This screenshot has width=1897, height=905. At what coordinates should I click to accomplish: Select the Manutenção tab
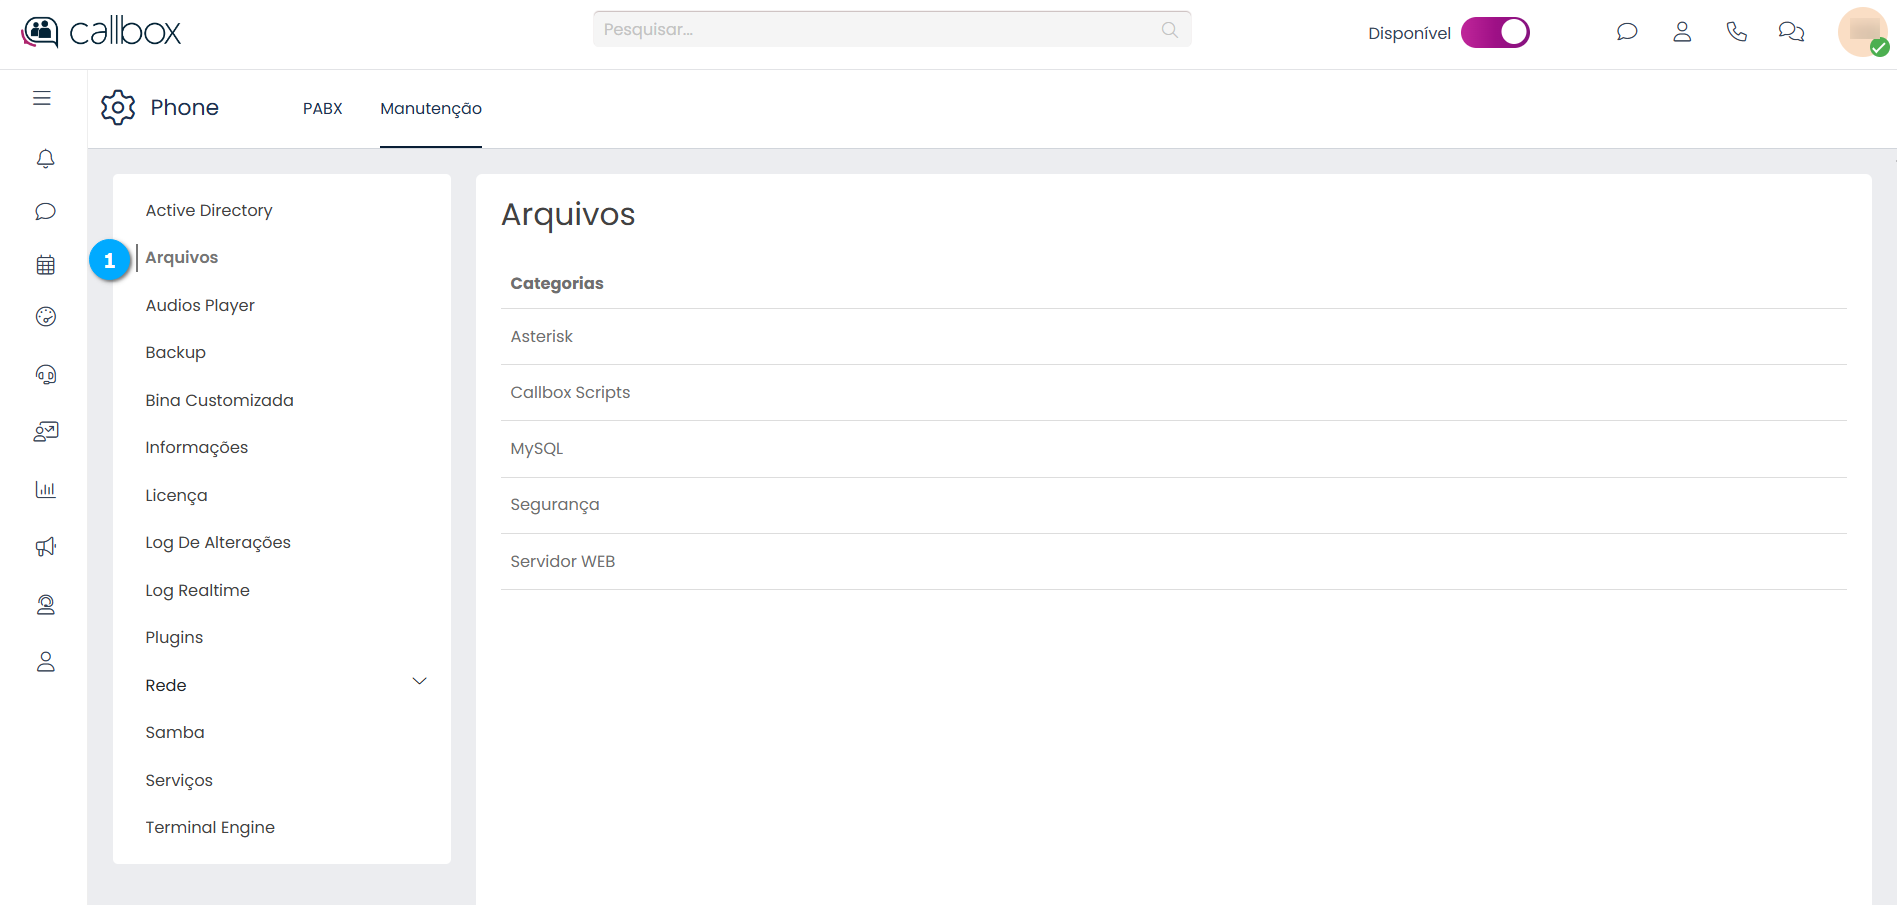pos(431,108)
